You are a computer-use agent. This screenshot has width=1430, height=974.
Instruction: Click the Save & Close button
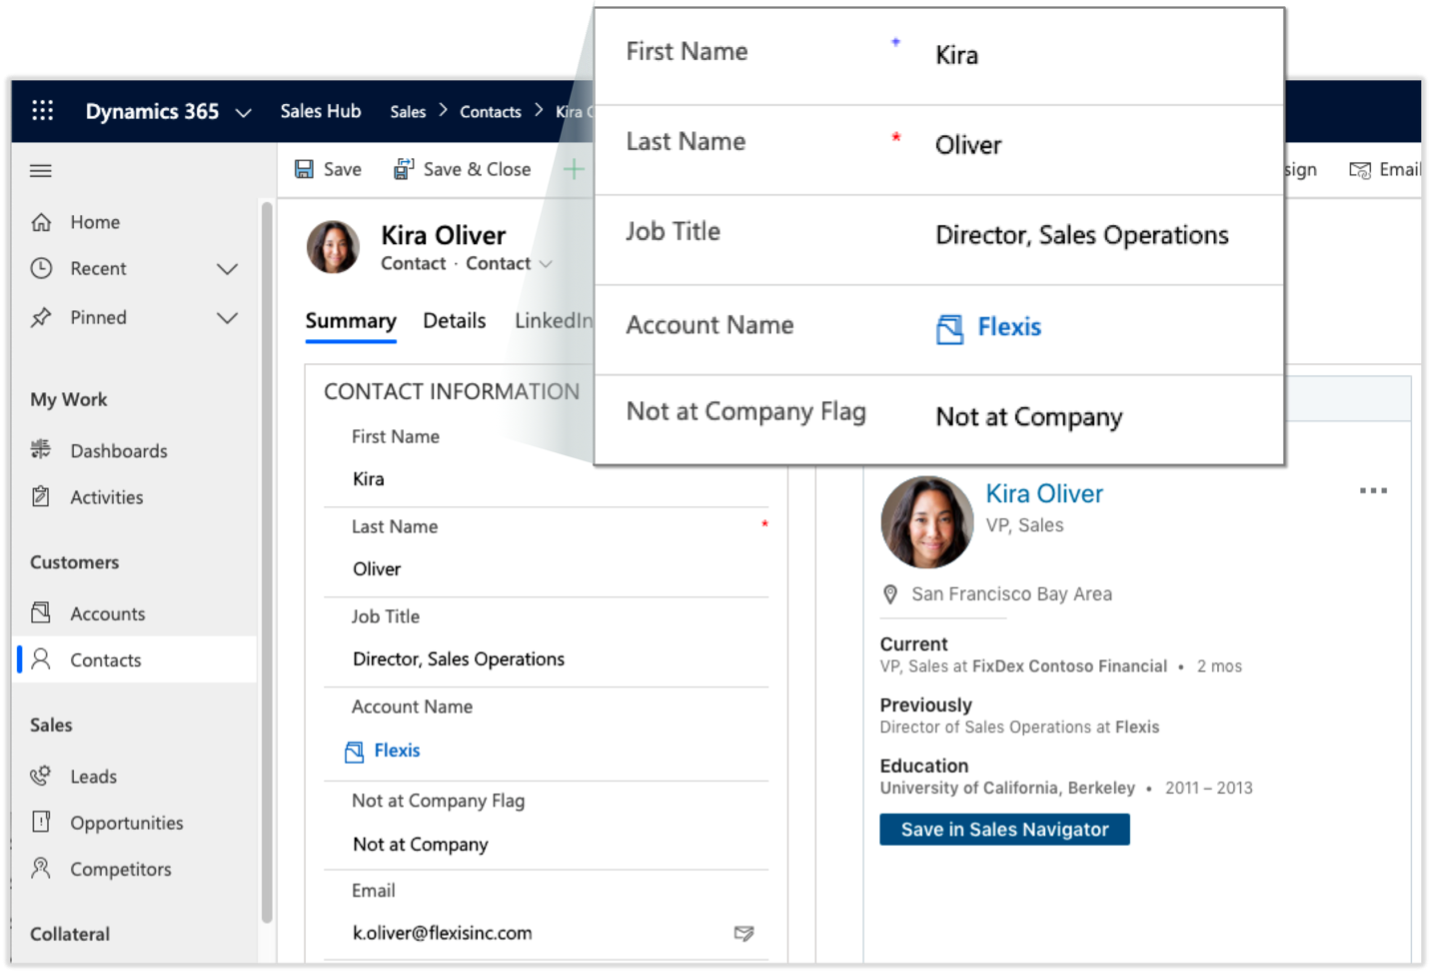(x=462, y=169)
